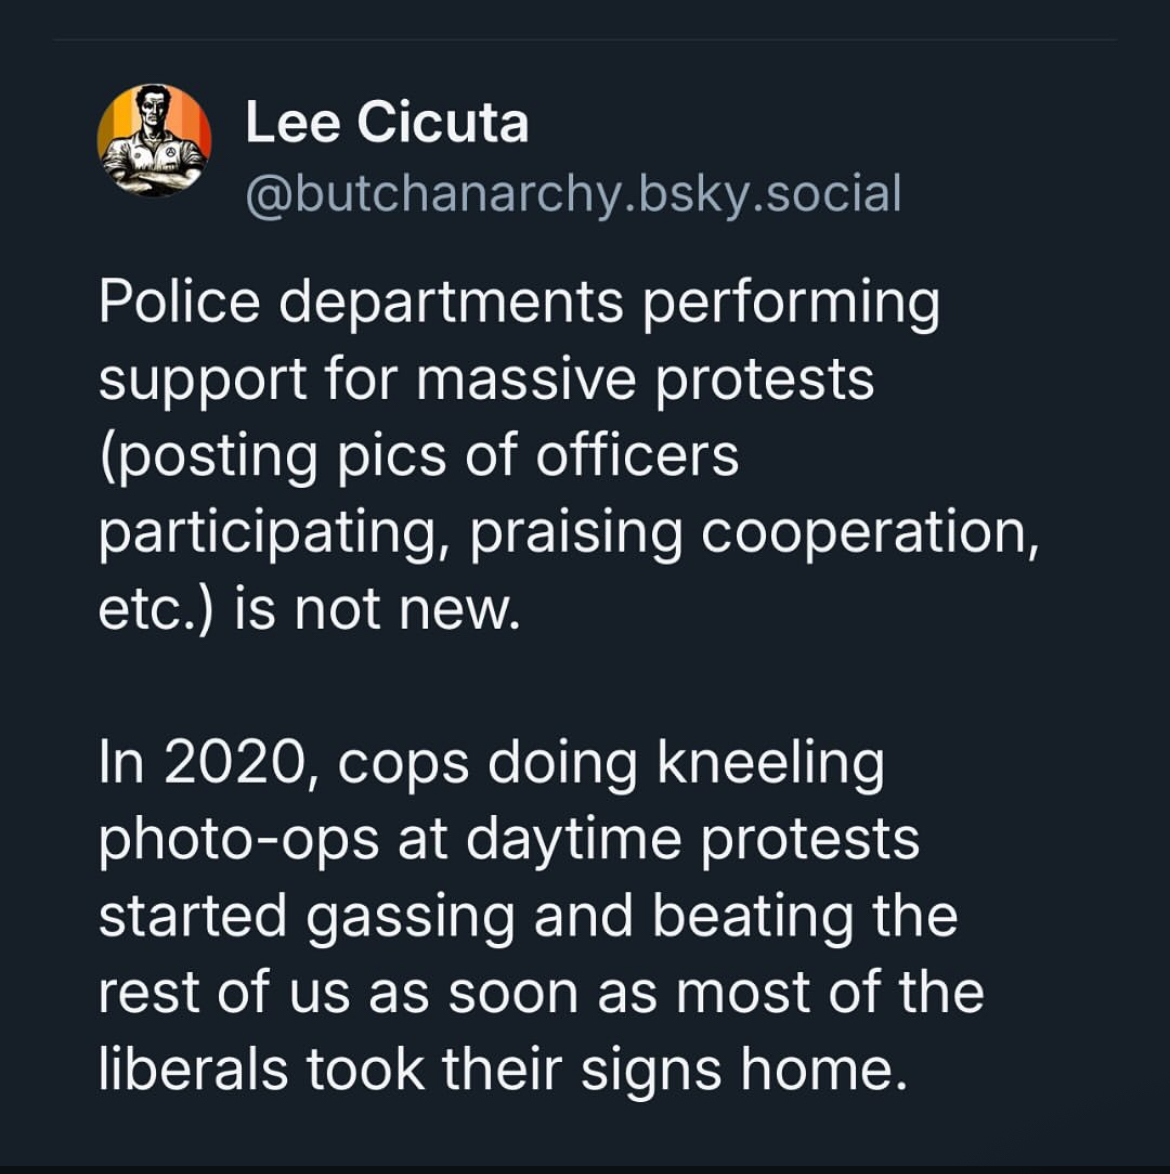
Task: Click the line "started gassing and beating the"
Action: (x=528, y=916)
